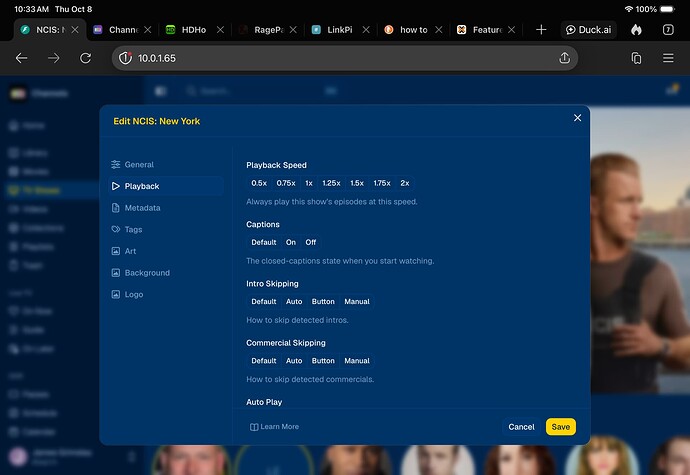Open the browser bookmarks pages icon

[636, 58]
